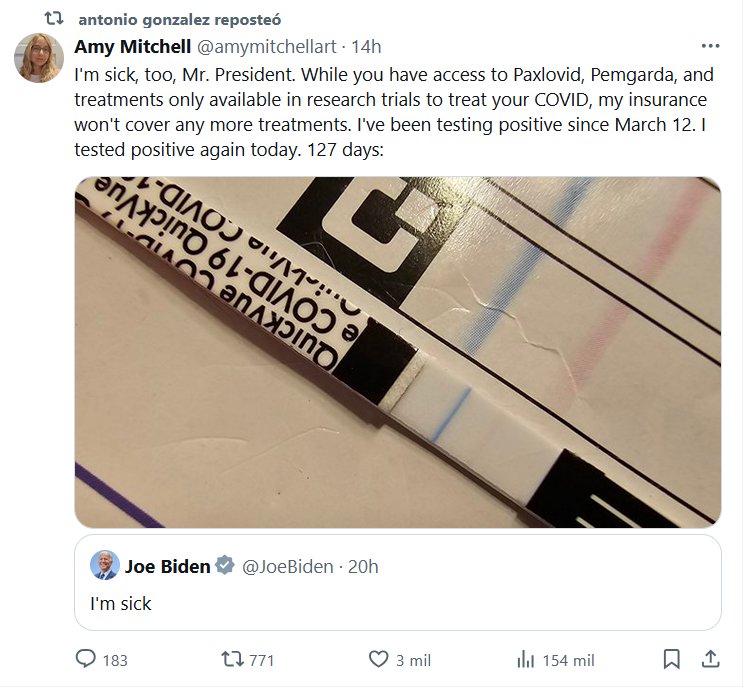The height and width of the screenshot is (688, 752).
Task: Click Joe Biden's avatar in quoted post
Action: [104, 566]
